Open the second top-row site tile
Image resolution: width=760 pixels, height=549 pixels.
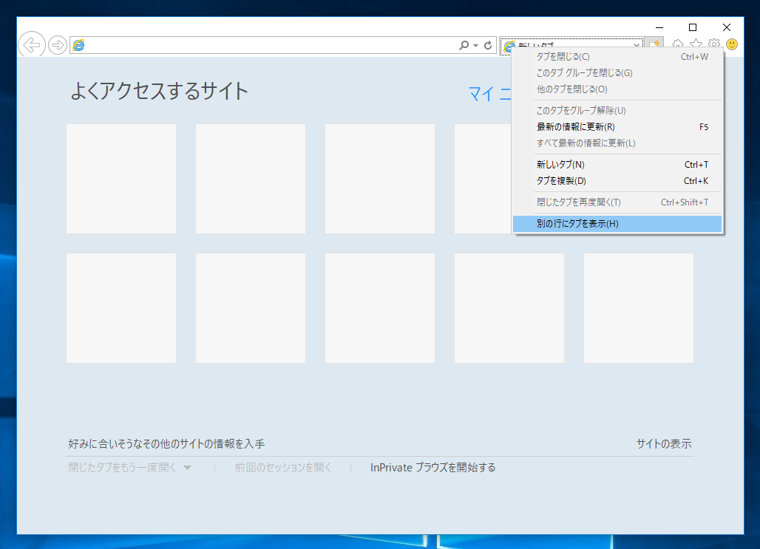pyautogui.click(x=251, y=179)
